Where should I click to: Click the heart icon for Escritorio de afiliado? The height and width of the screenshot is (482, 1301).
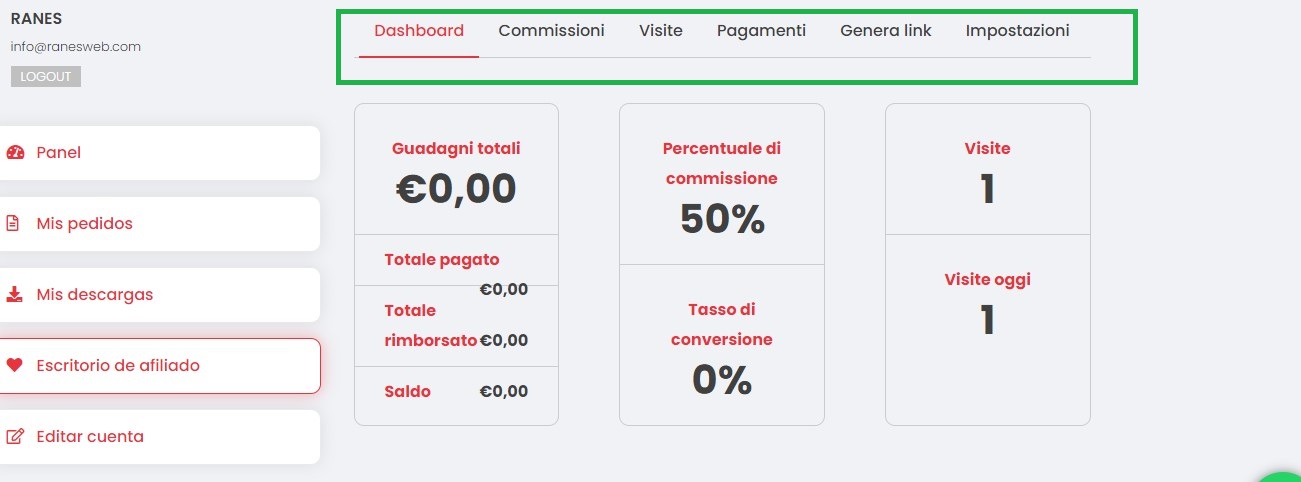click(14, 366)
